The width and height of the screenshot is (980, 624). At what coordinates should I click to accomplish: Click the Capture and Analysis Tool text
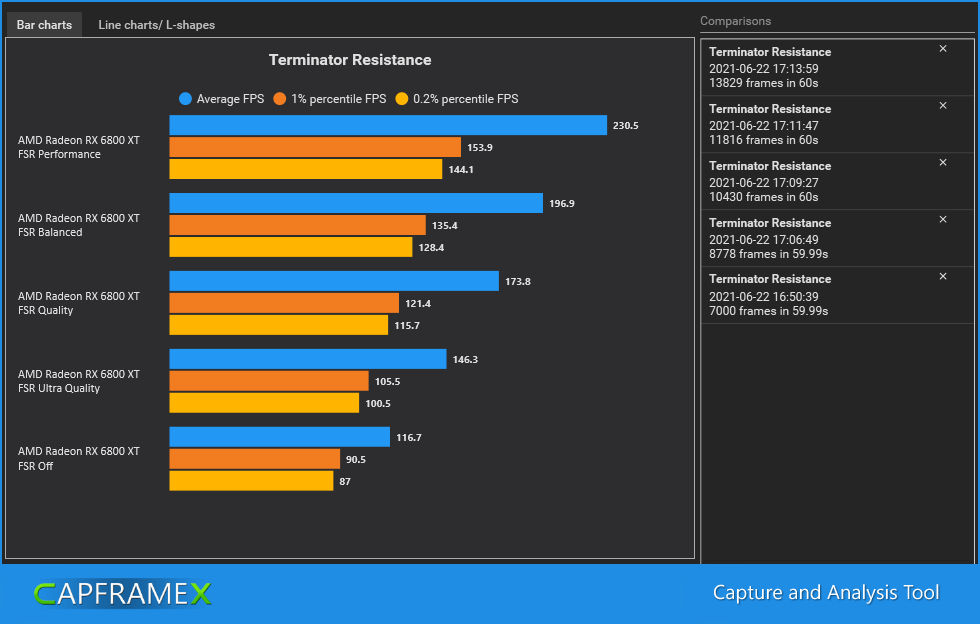[x=826, y=593]
